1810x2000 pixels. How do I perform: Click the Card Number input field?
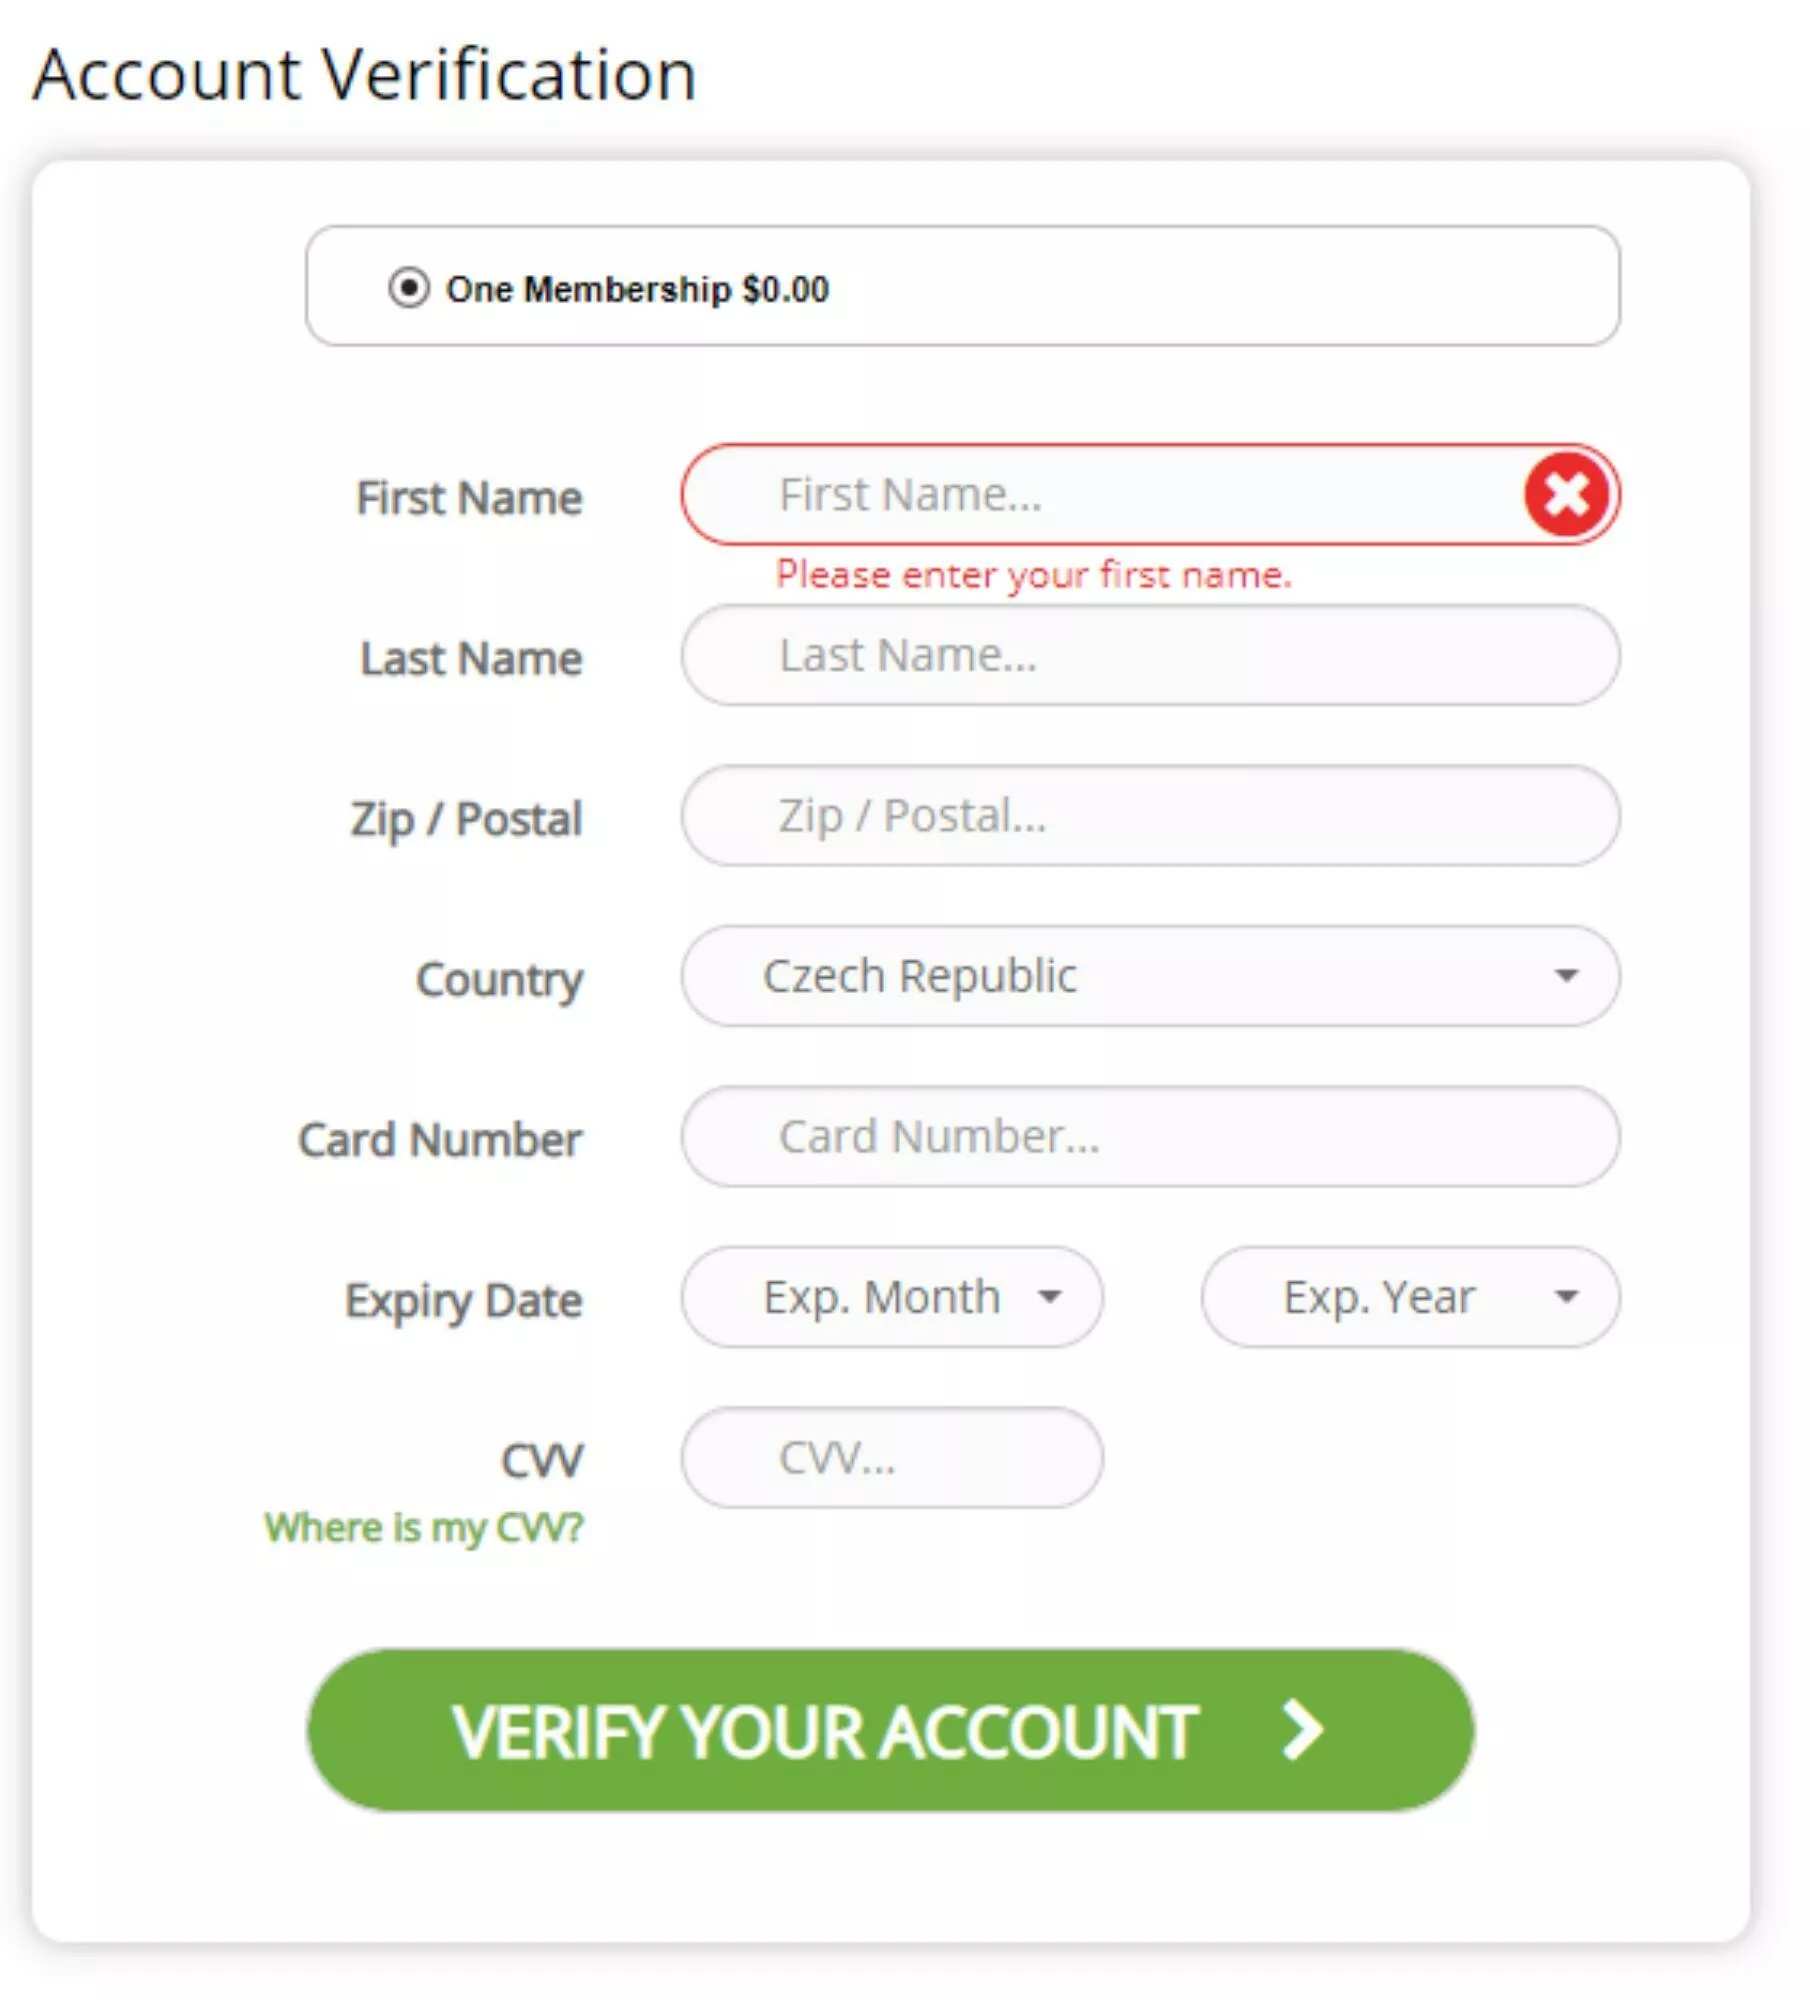point(1150,1137)
